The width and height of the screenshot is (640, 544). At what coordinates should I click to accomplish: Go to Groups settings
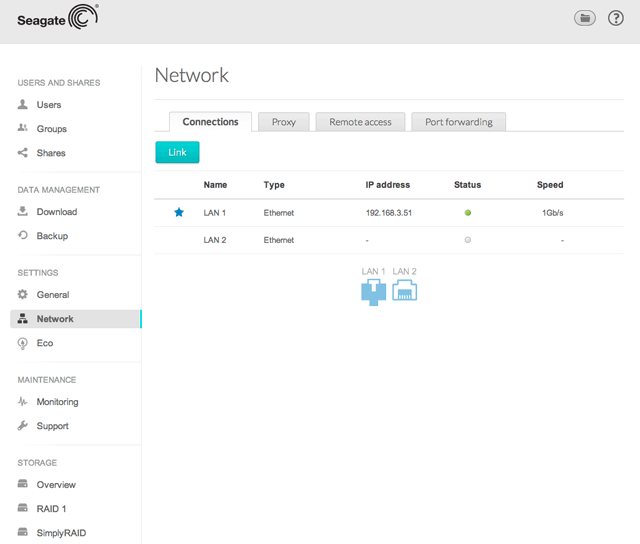click(x=51, y=129)
